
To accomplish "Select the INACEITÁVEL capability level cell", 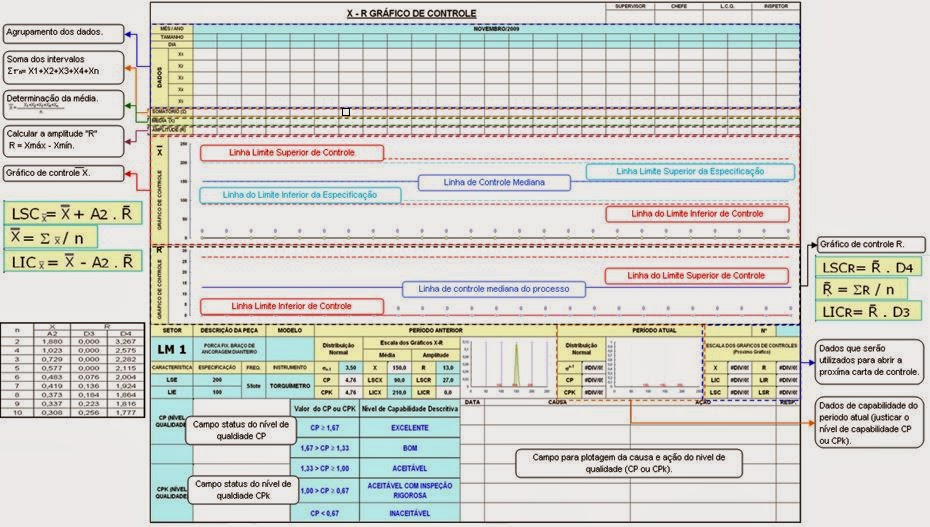I will coord(410,513).
